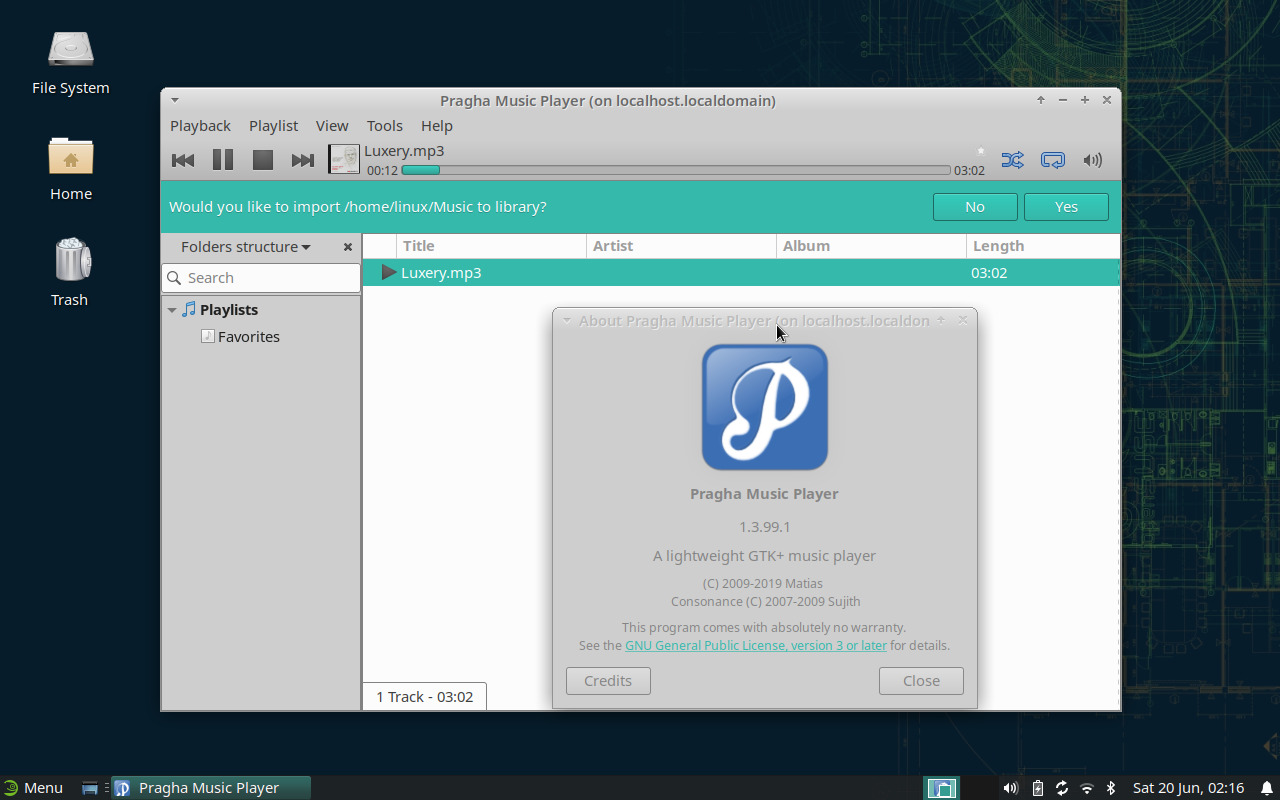Collapse the About dialog shade triangle
Viewport: 1280px width, 800px height.
[x=567, y=320]
